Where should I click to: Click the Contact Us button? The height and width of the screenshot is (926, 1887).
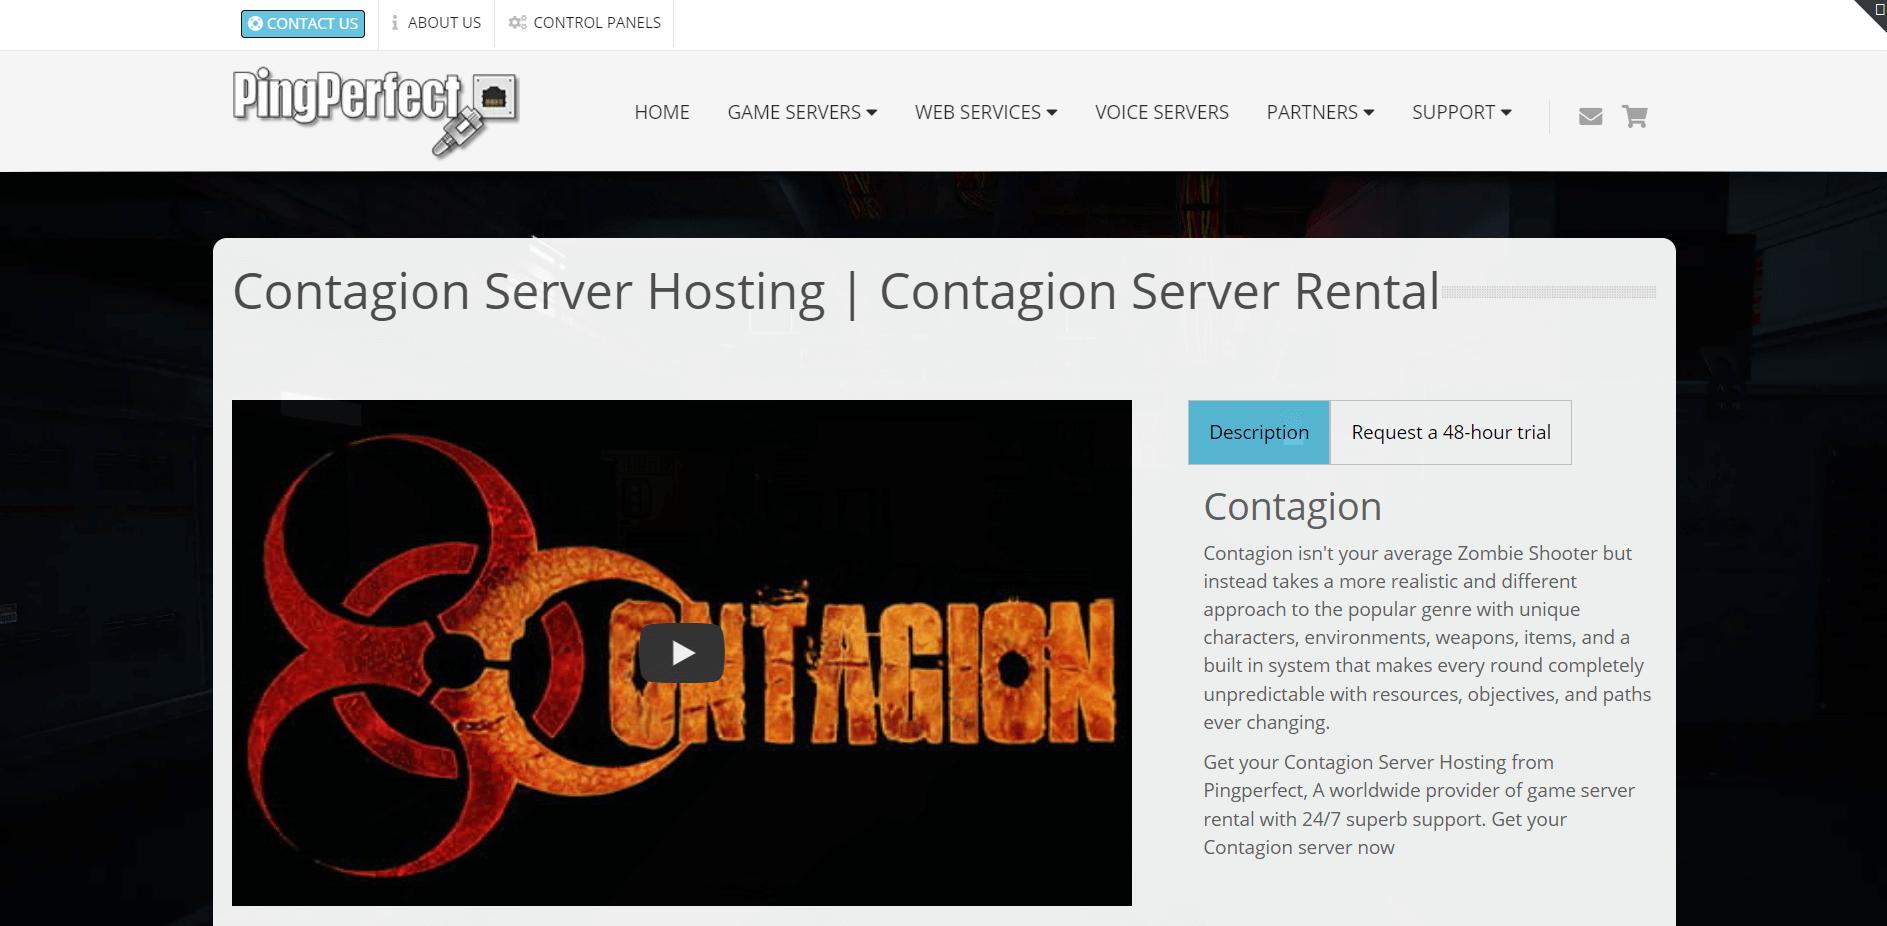point(303,23)
